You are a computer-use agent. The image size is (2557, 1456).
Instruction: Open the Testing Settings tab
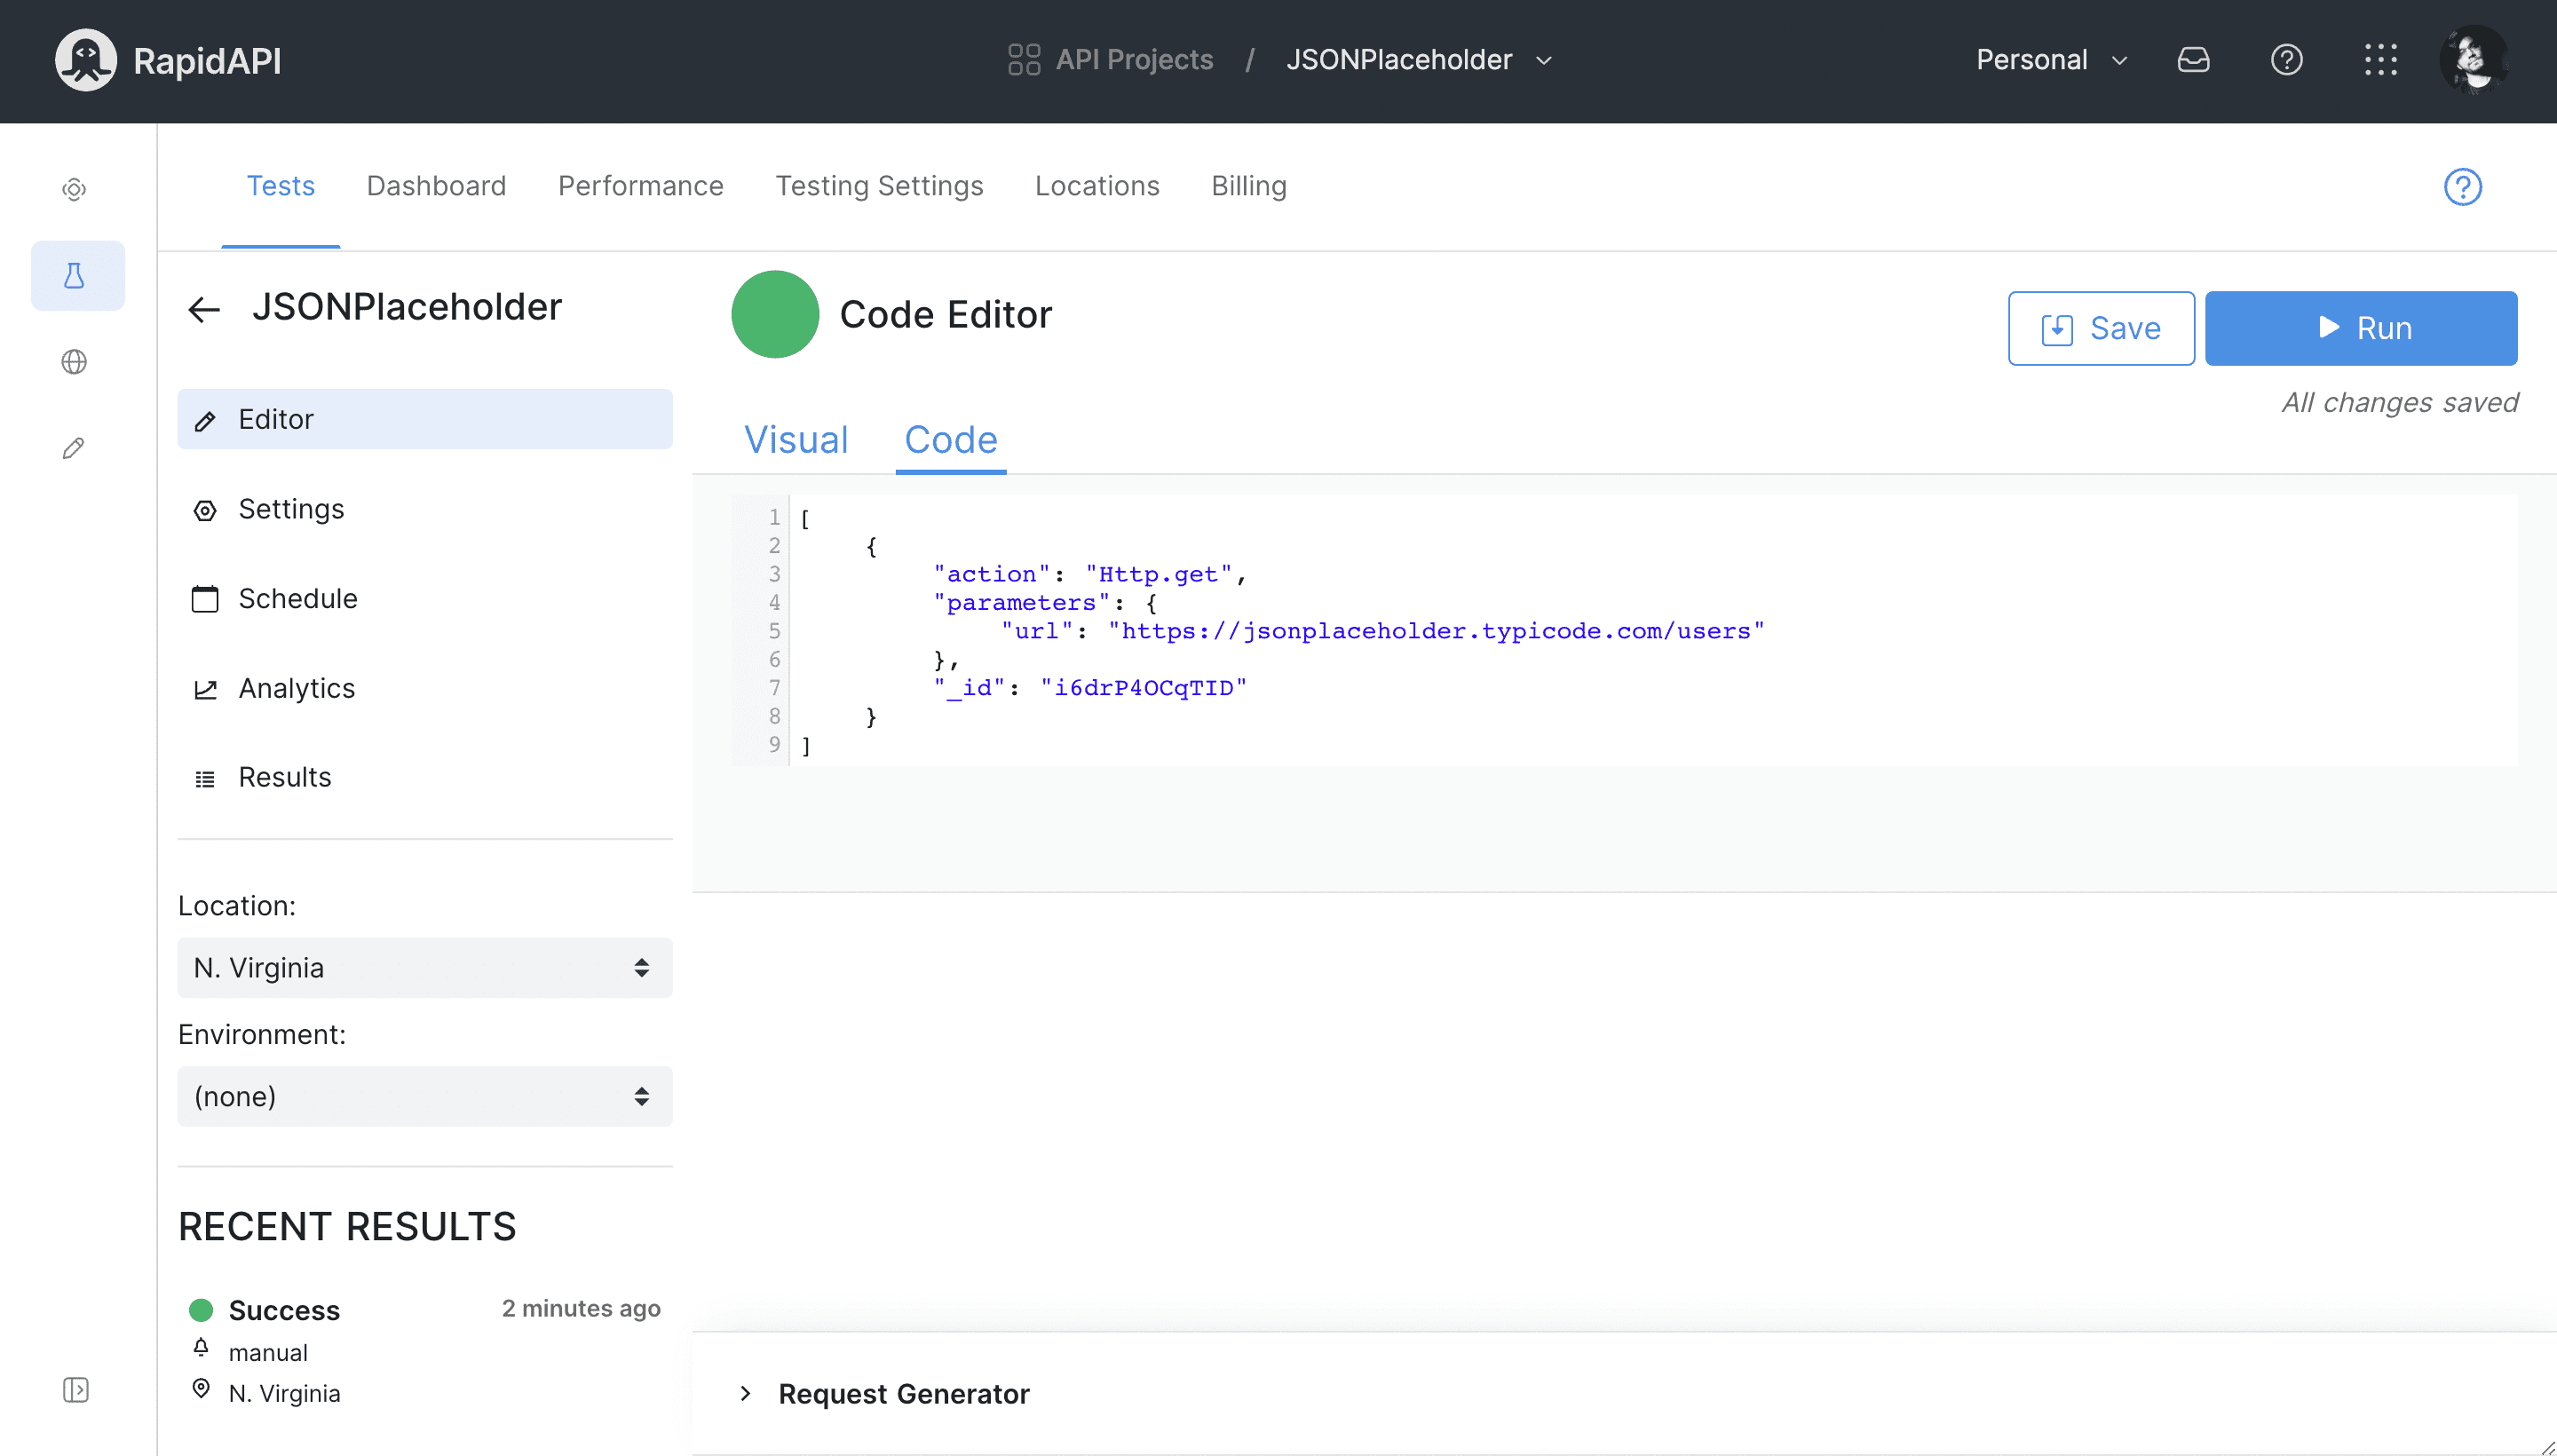point(879,186)
